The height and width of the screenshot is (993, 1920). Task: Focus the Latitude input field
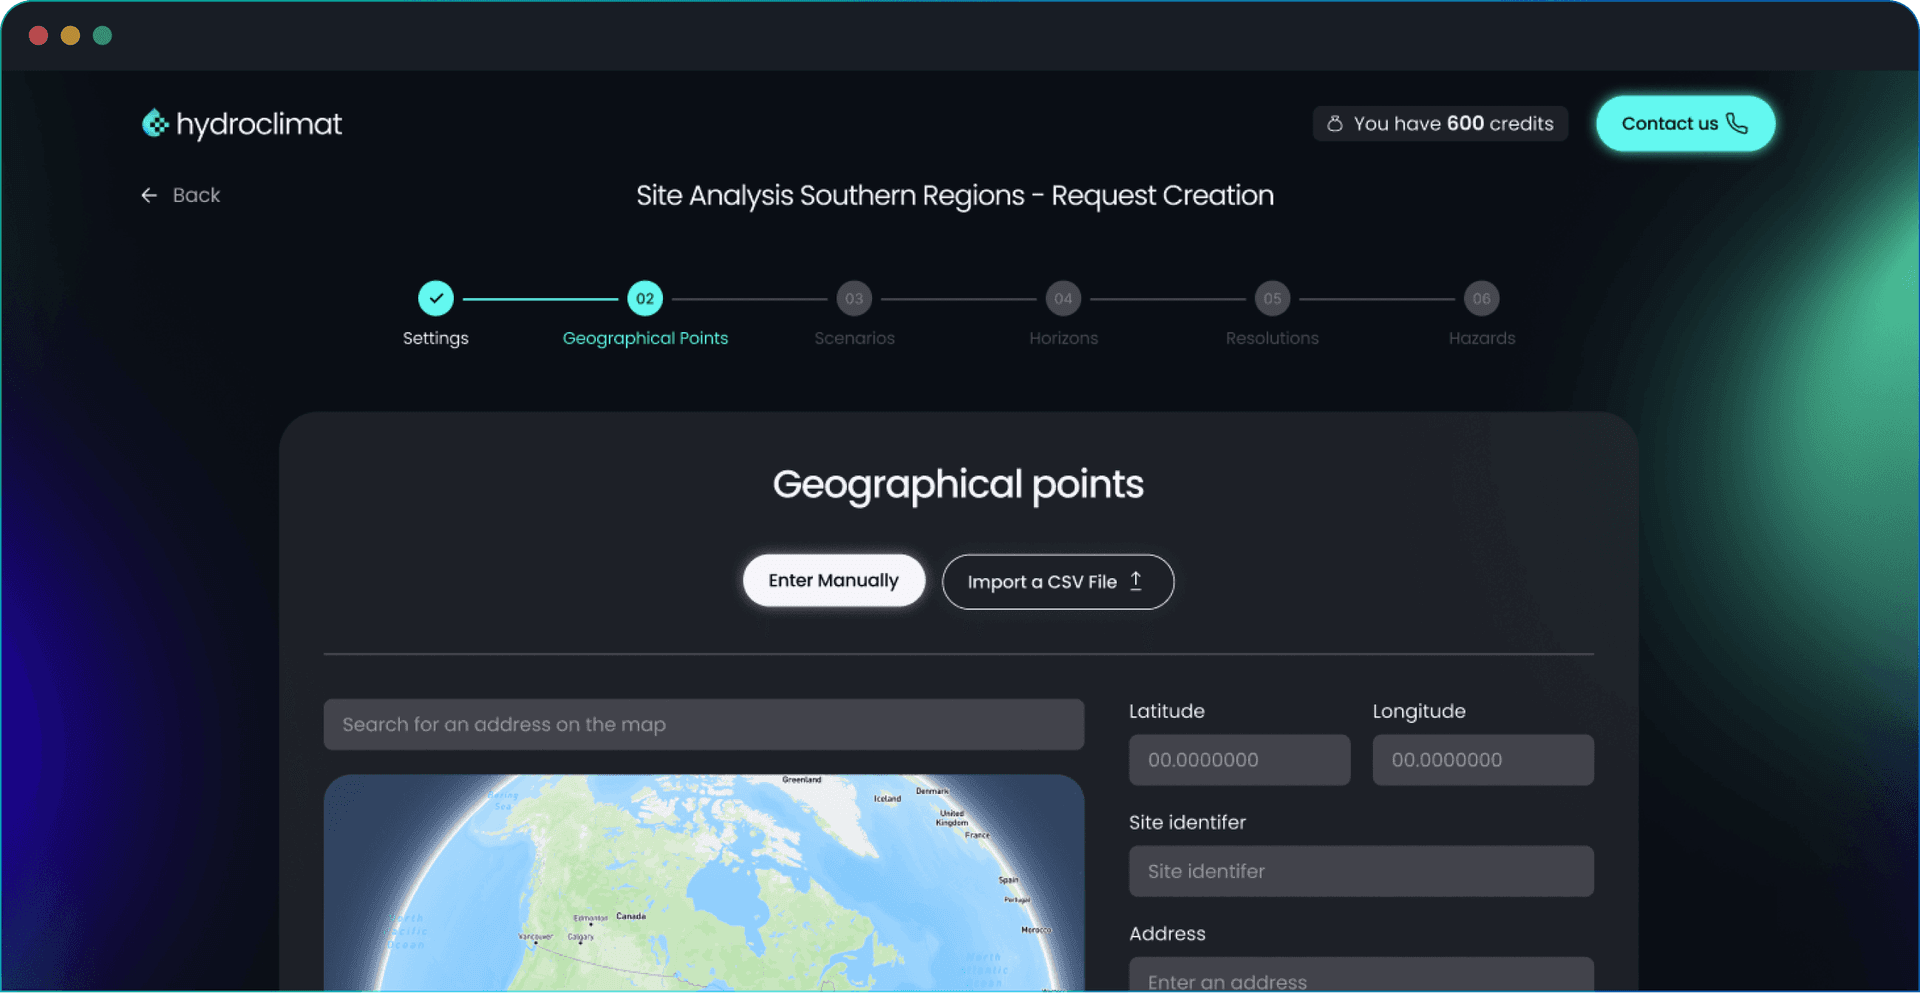1239,760
